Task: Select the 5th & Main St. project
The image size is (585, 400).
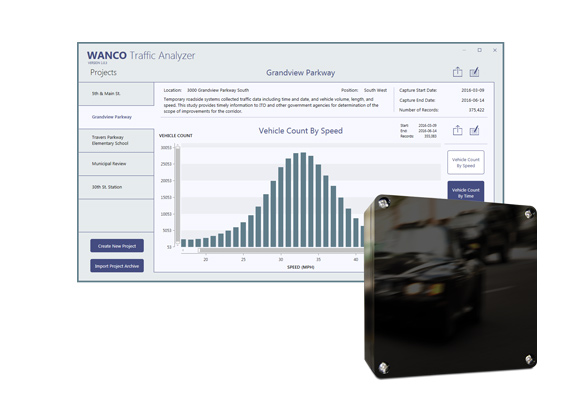Action: click(116, 94)
